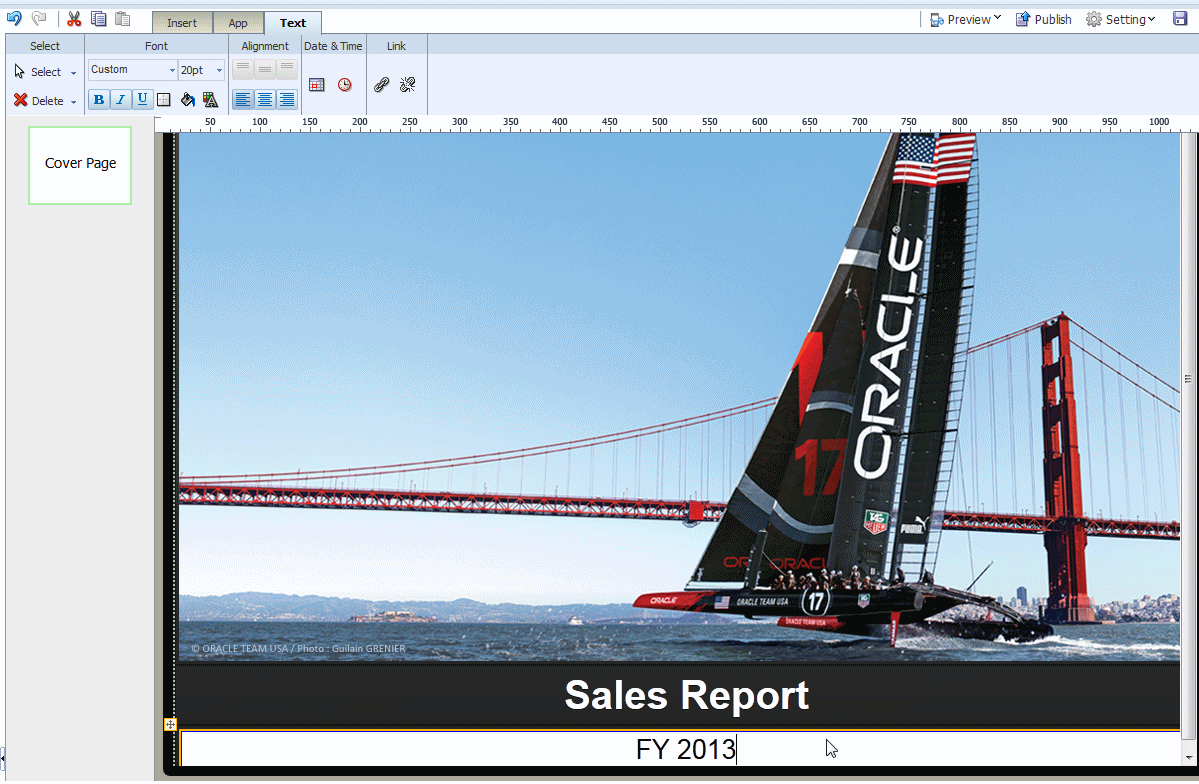1199x784 pixels.
Task: Click the sailboat cover image
Action: click(x=679, y=396)
